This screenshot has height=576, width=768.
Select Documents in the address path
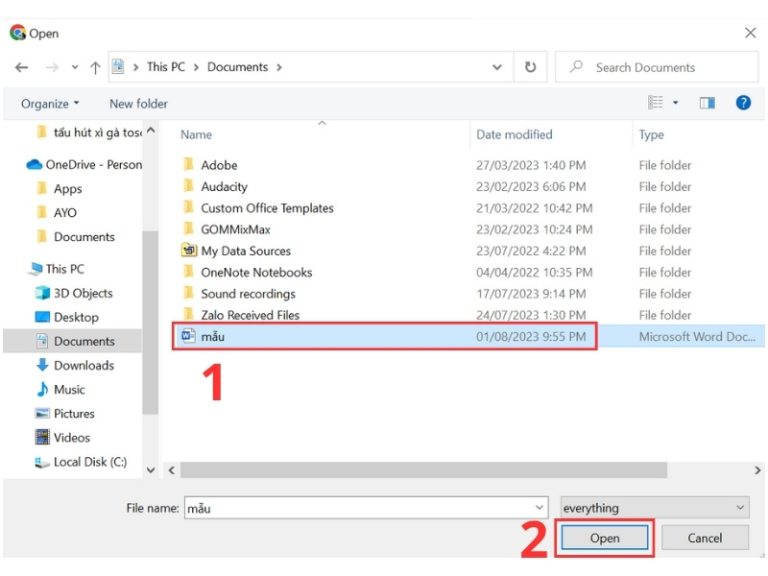(237, 67)
